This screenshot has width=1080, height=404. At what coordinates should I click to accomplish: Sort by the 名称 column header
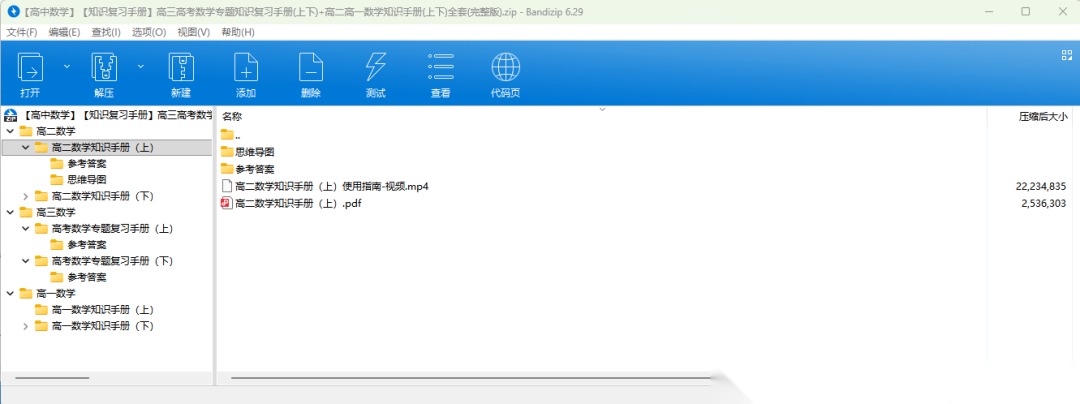click(x=233, y=116)
